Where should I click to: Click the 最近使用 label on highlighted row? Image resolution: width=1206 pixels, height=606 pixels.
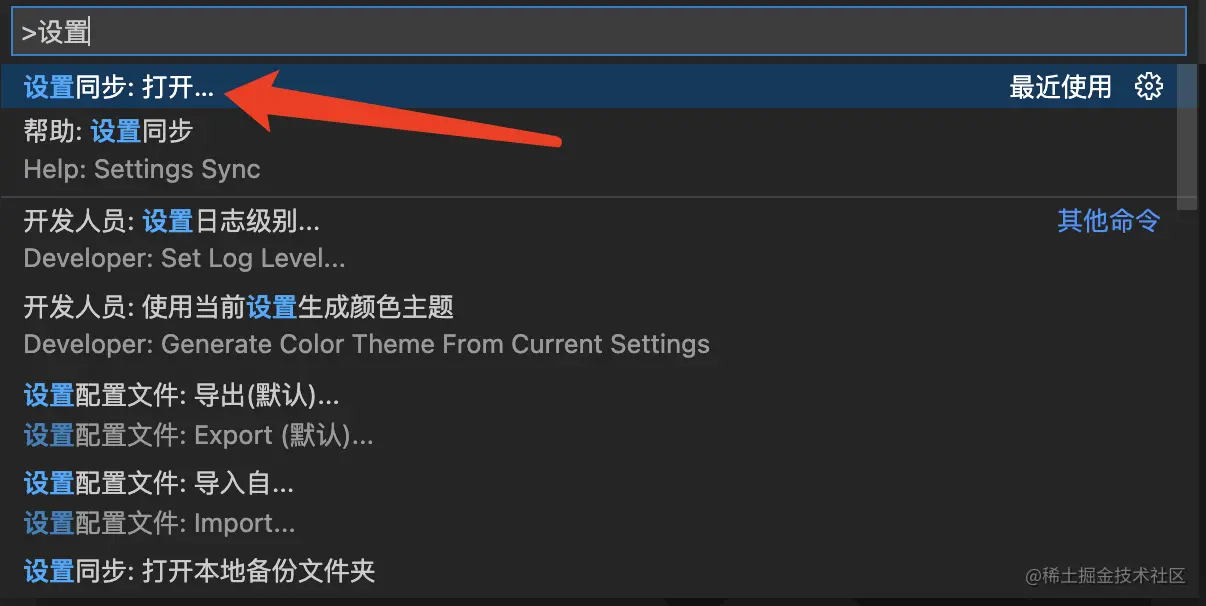click(x=1060, y=87)
